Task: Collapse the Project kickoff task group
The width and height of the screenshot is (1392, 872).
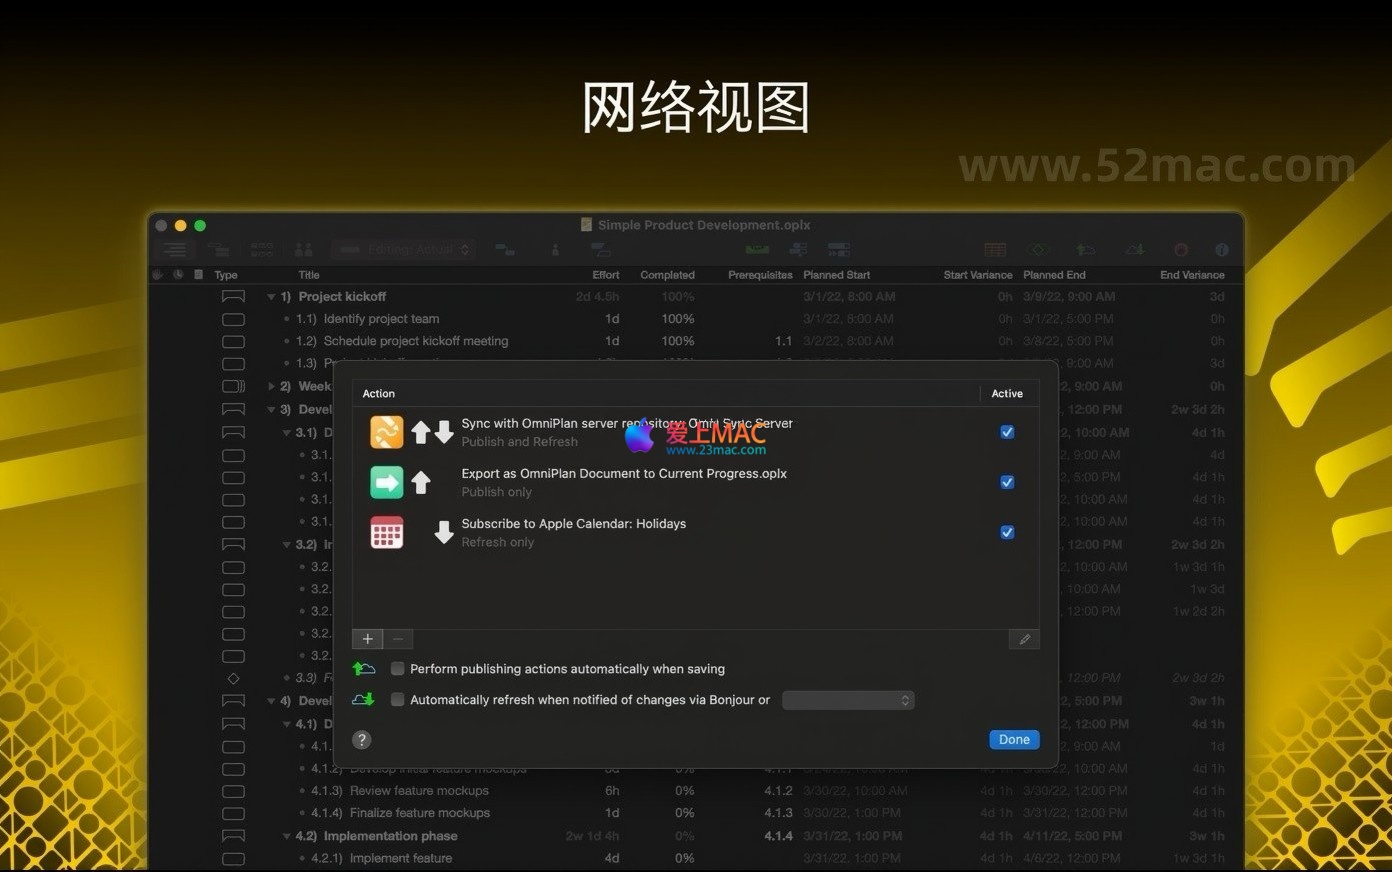Action: [x=271, y=297]
